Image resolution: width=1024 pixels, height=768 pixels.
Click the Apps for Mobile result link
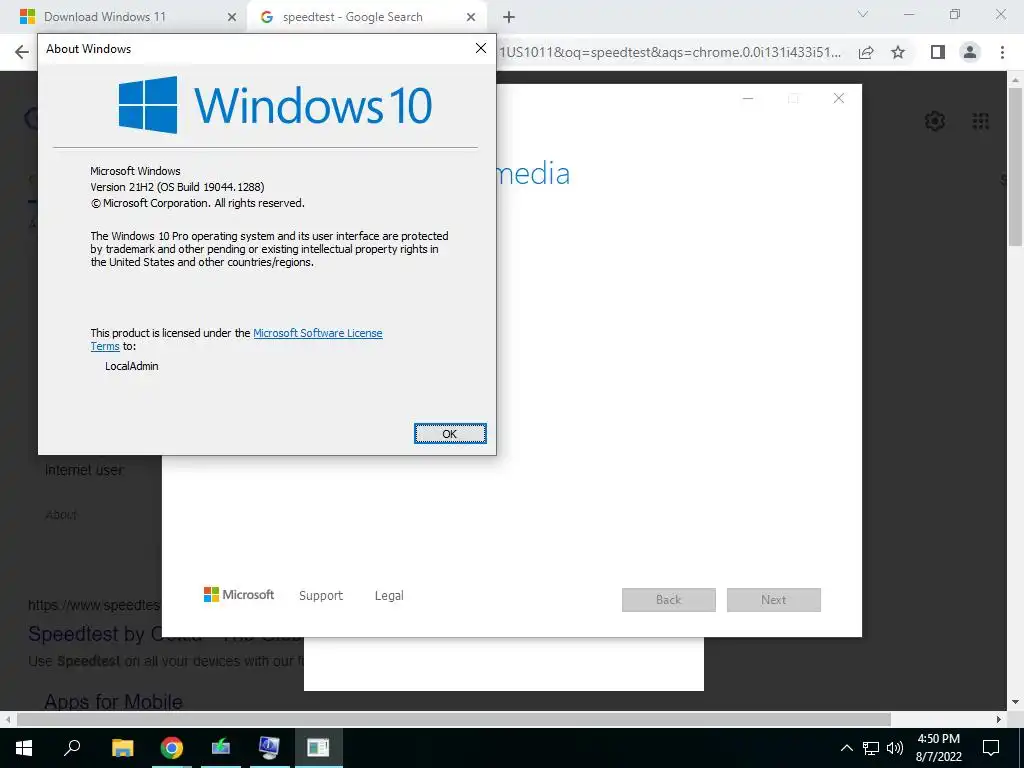[113, 702]
